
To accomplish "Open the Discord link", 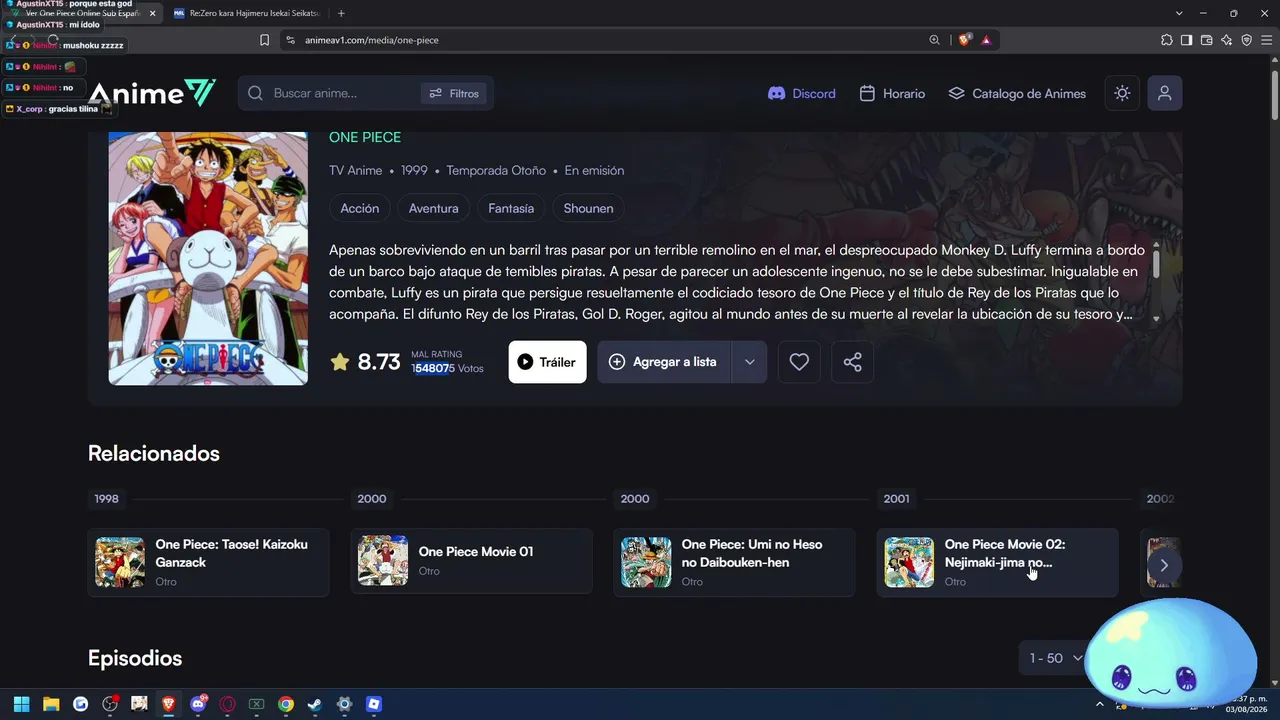I will click(x=801, y=93).
